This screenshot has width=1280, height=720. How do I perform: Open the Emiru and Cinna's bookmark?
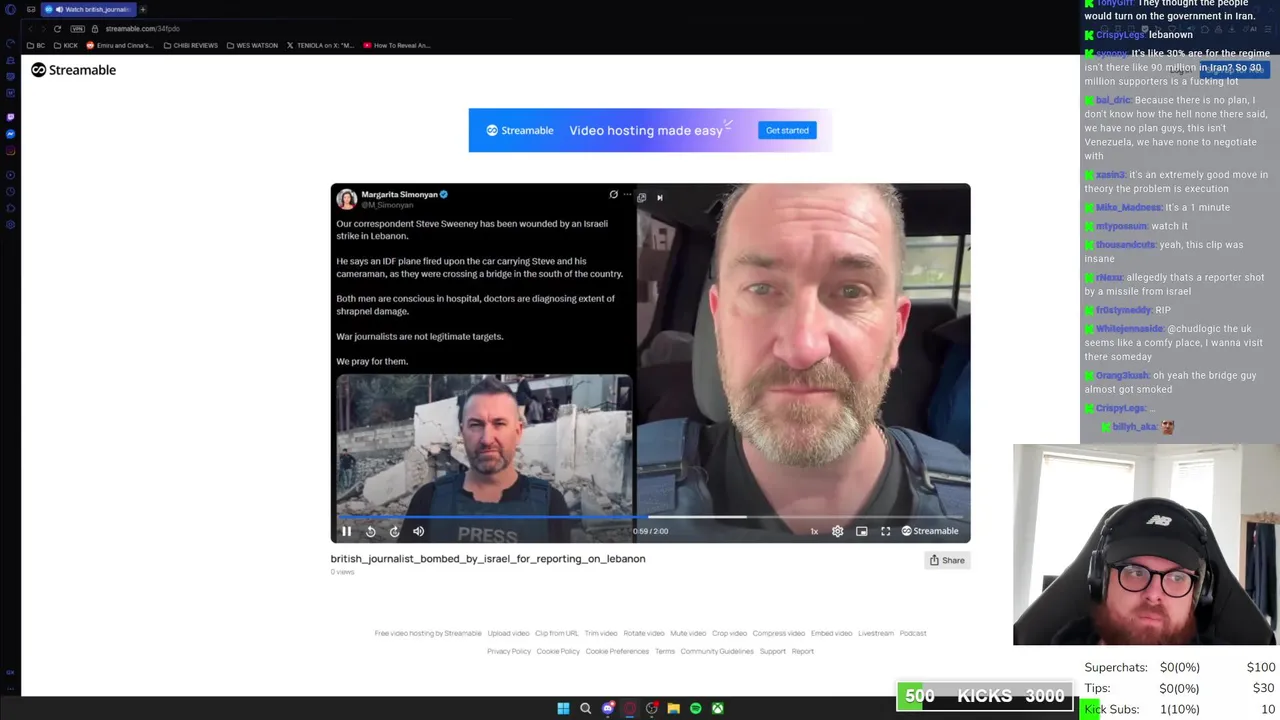(x=120, y=45)
